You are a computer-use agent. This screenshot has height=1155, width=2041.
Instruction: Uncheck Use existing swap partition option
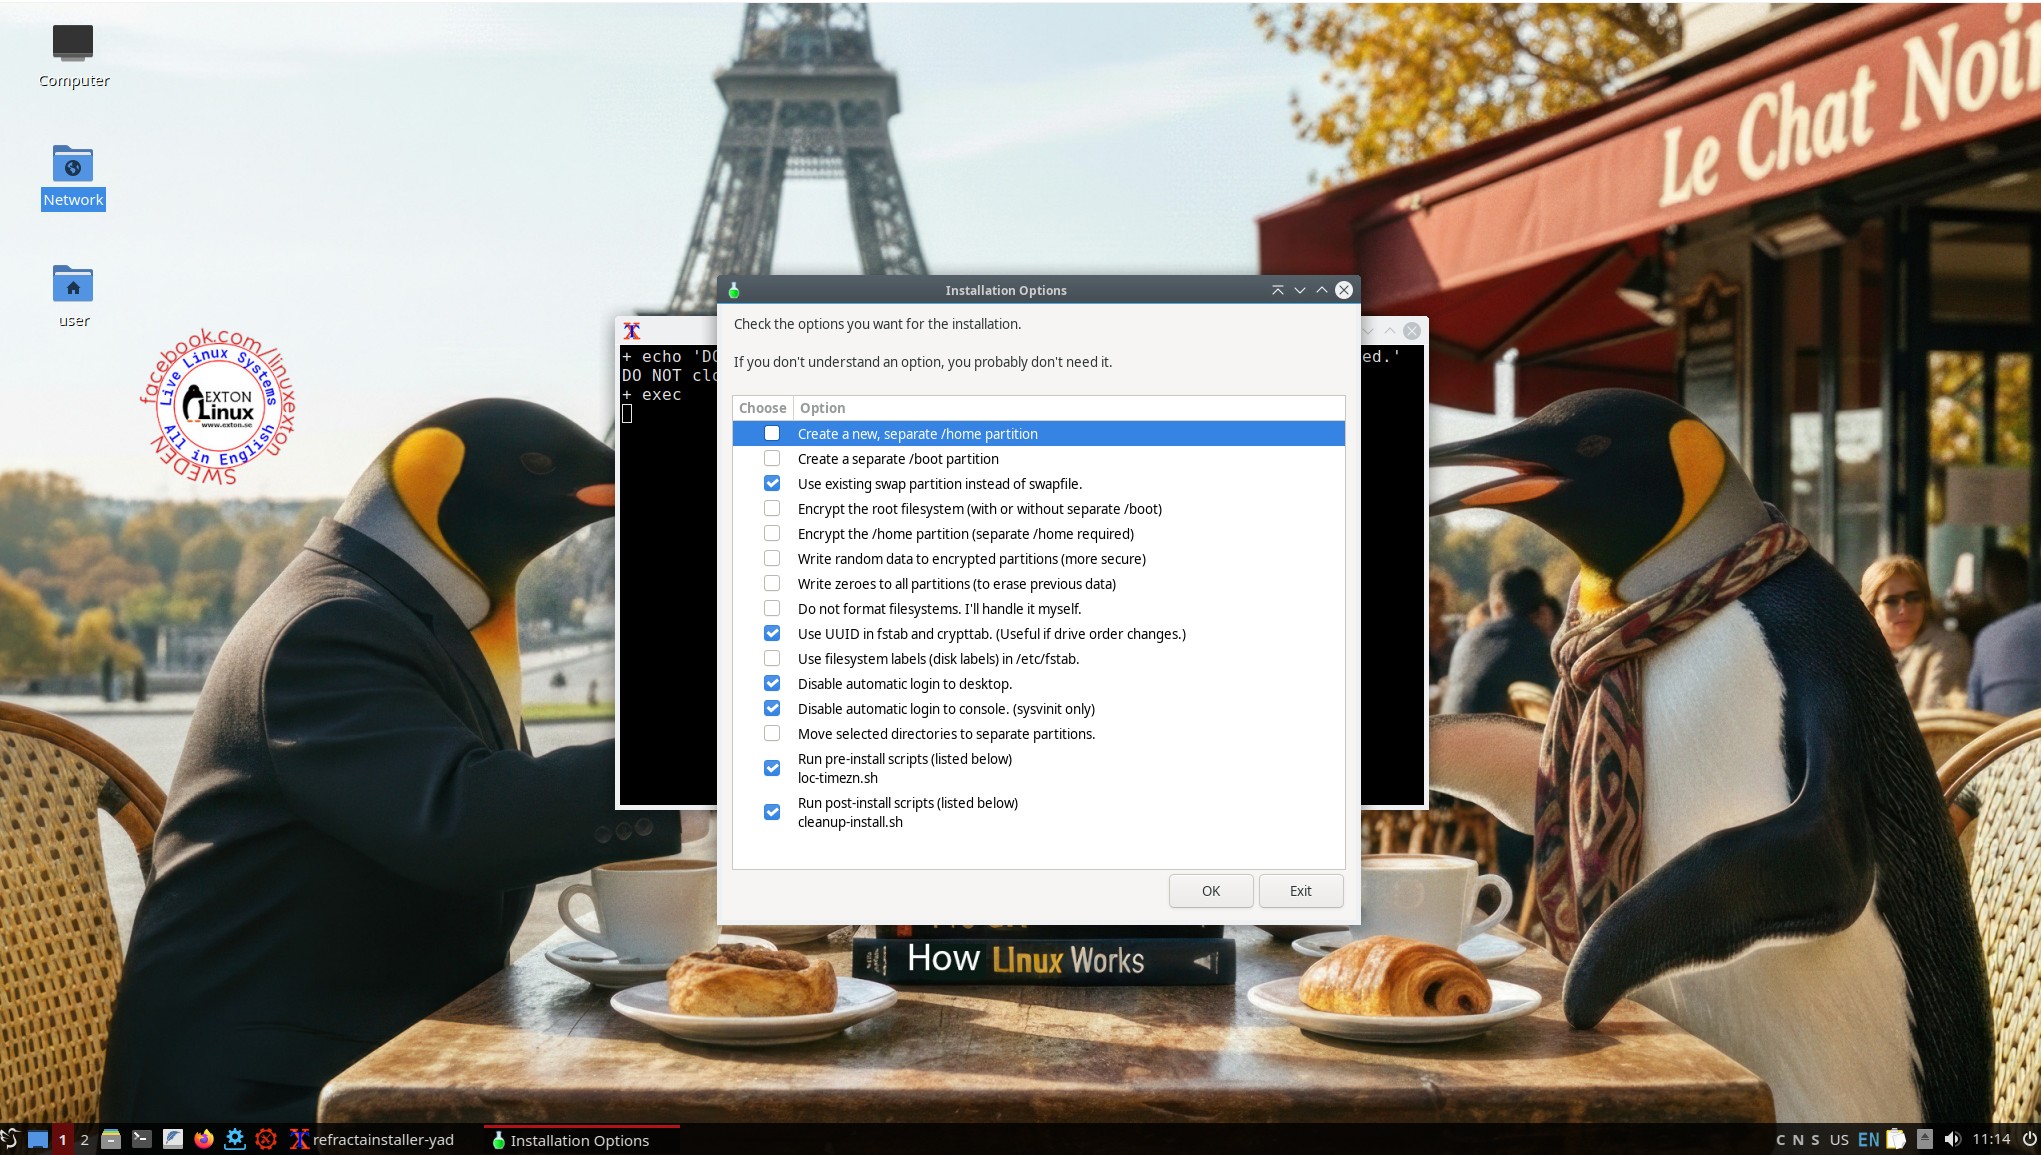pyautogui.click(x=772, y=484)
